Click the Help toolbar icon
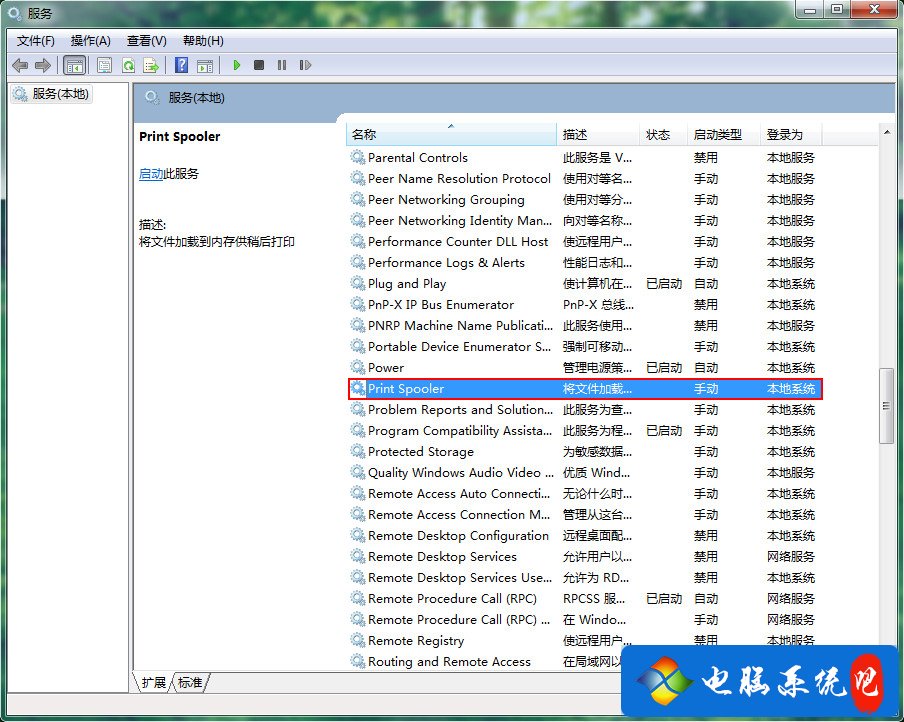The image size is (904, 722). [182, 64]
